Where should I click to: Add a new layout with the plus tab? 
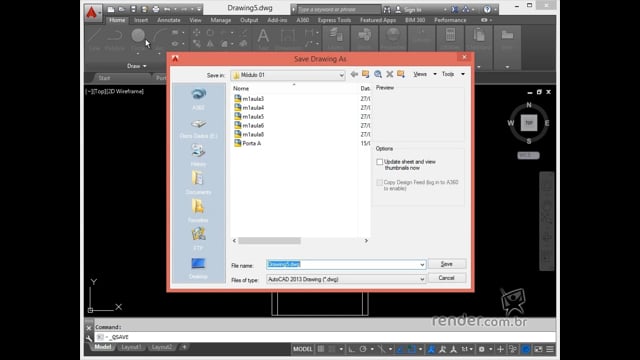(x=184, y=347)
